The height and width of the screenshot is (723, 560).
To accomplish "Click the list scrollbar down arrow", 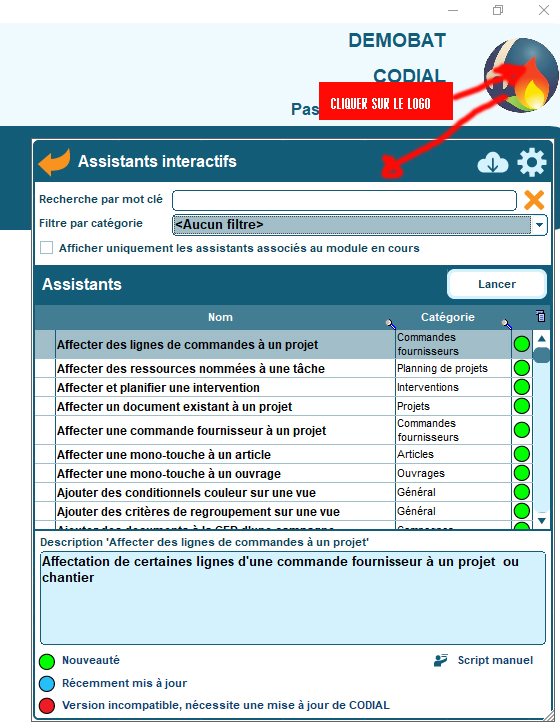I will point(542,521).
